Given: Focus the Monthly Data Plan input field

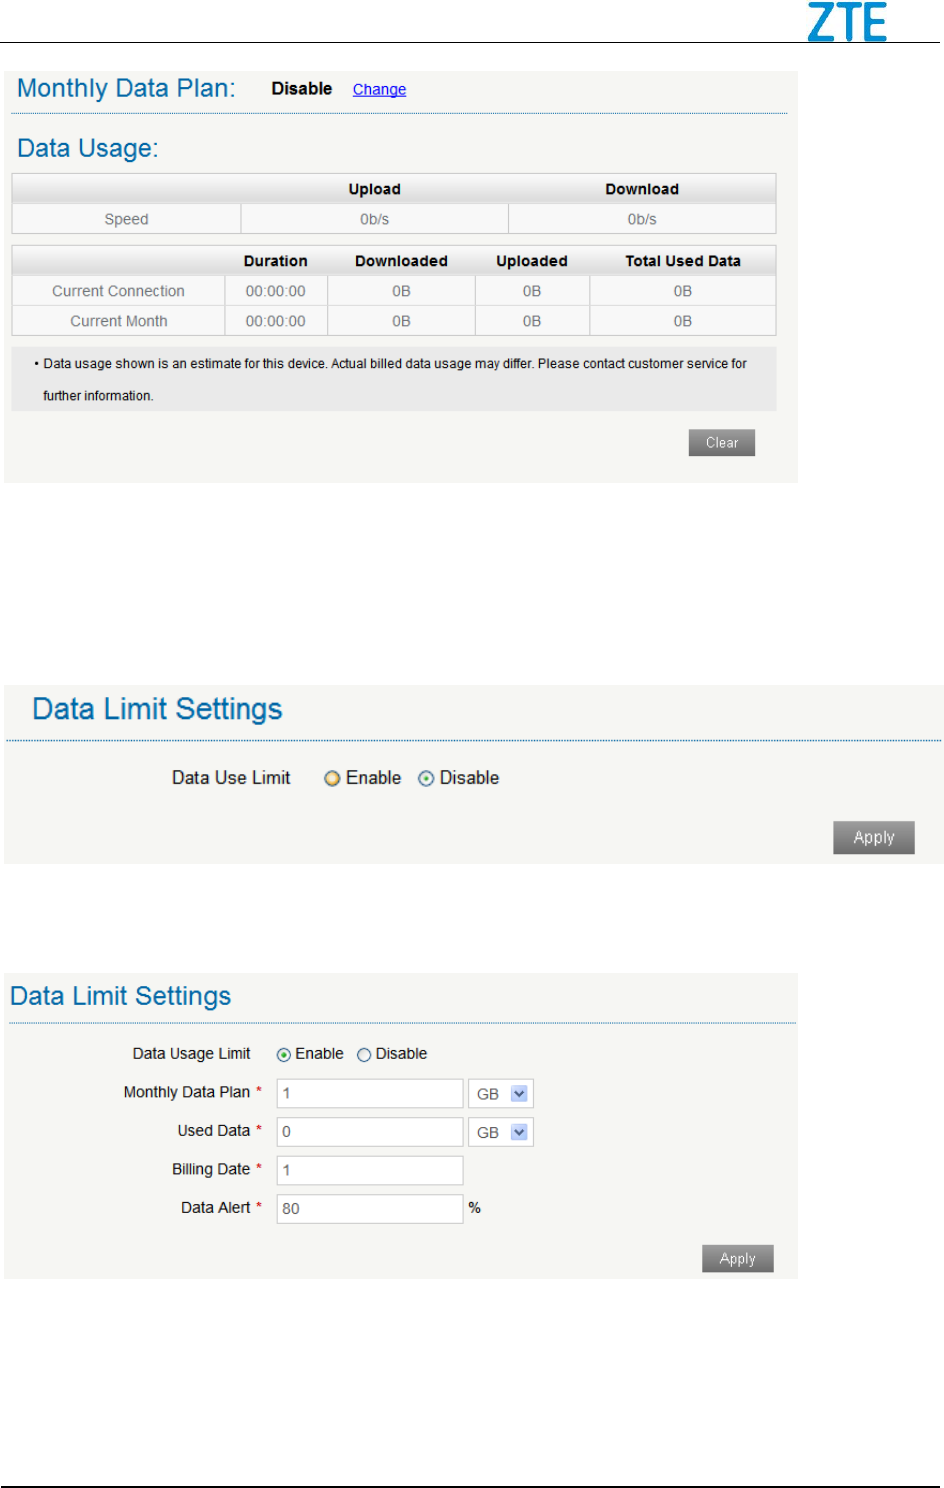Looking at the screenshot, I should coord(369,1093).
